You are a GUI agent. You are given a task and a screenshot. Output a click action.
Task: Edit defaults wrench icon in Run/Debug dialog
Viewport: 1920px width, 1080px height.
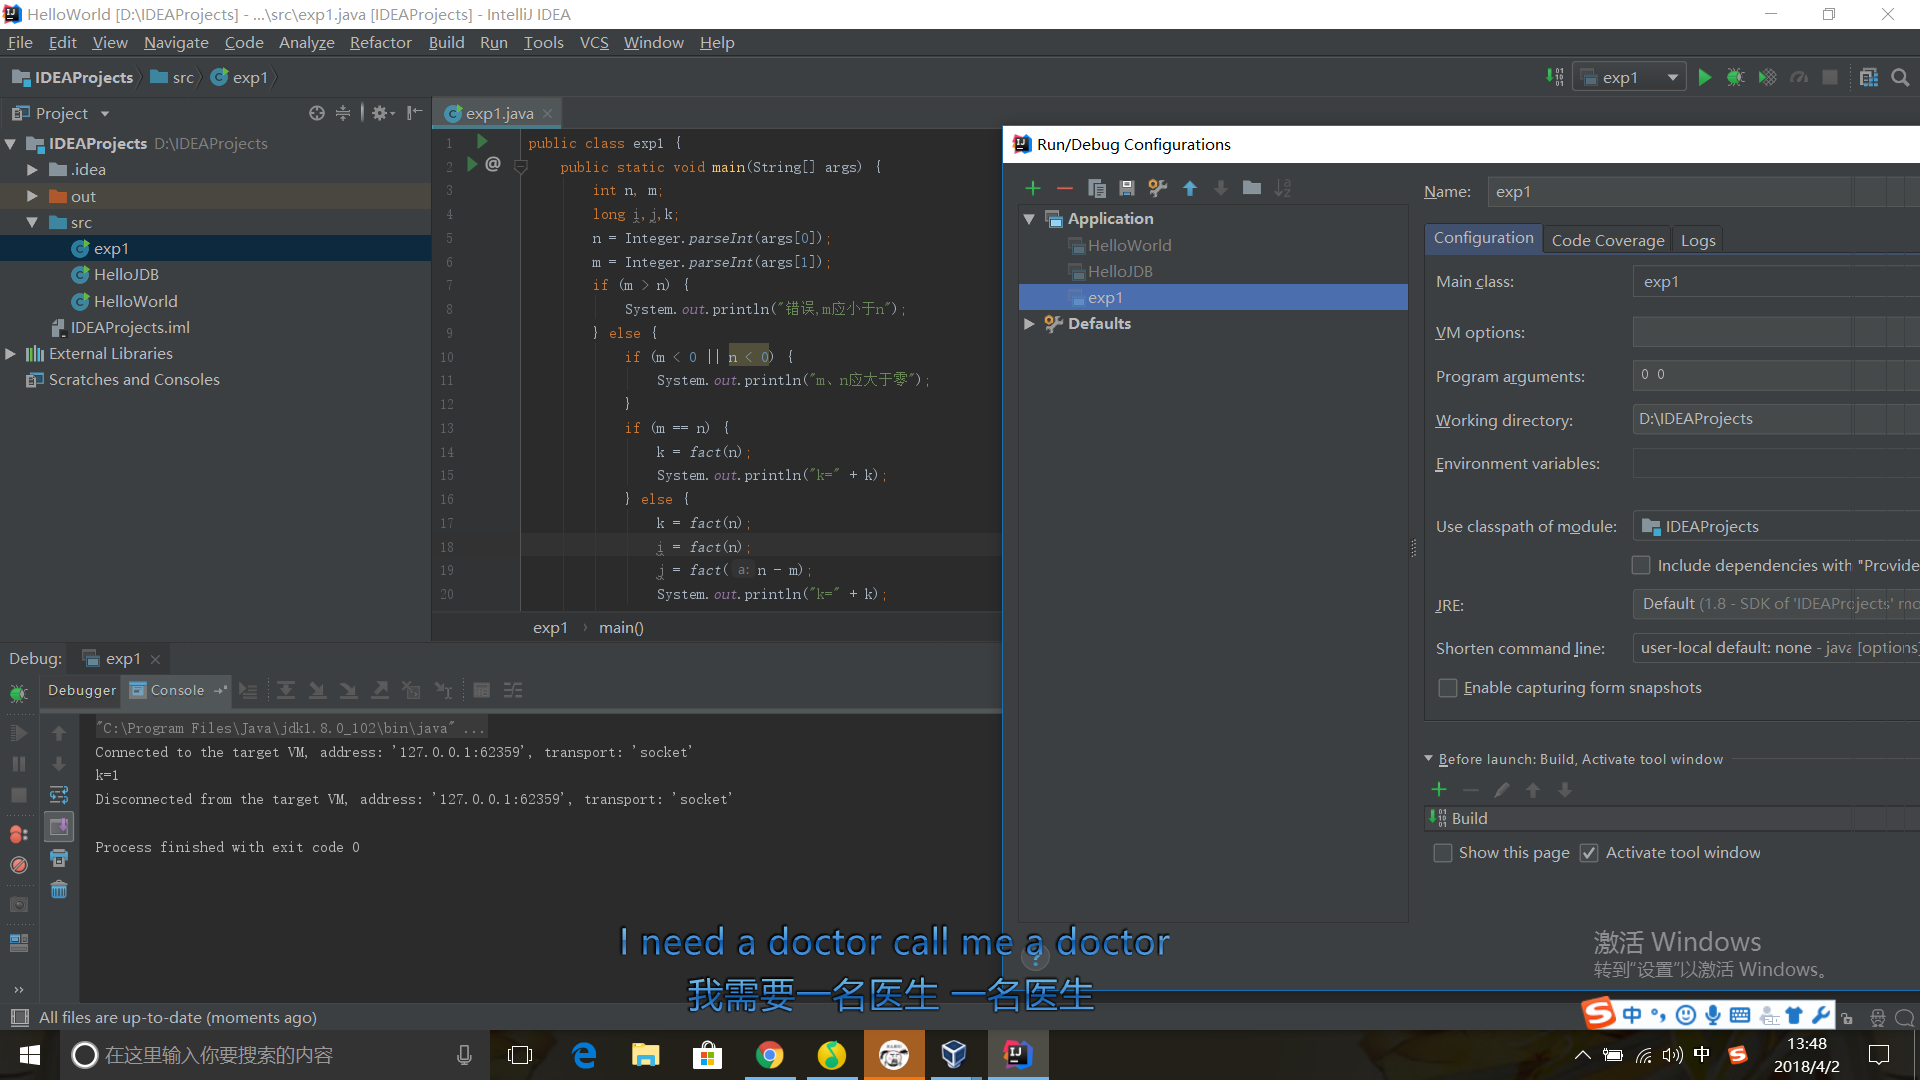(x=1158, y=188)
